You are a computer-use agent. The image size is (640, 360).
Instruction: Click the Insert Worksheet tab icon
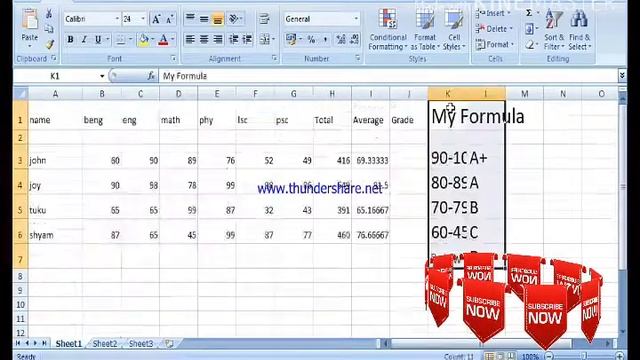point(169,344)
